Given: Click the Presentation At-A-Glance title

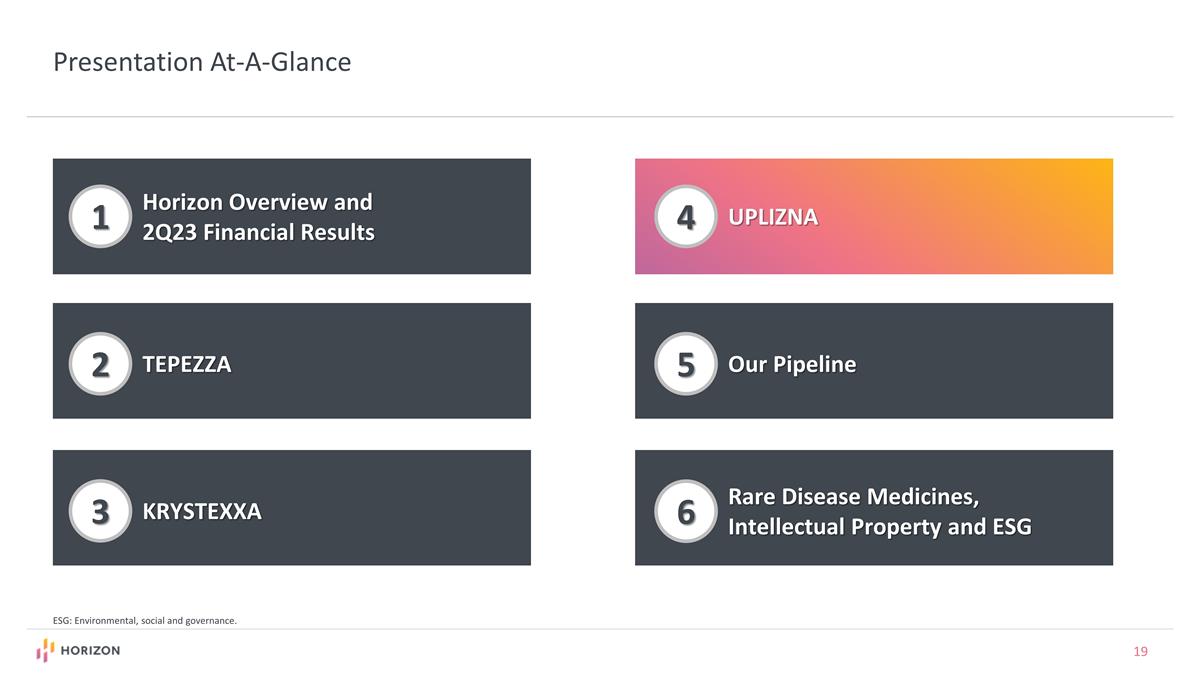Looking at the screenshot, I should point(202,63).
